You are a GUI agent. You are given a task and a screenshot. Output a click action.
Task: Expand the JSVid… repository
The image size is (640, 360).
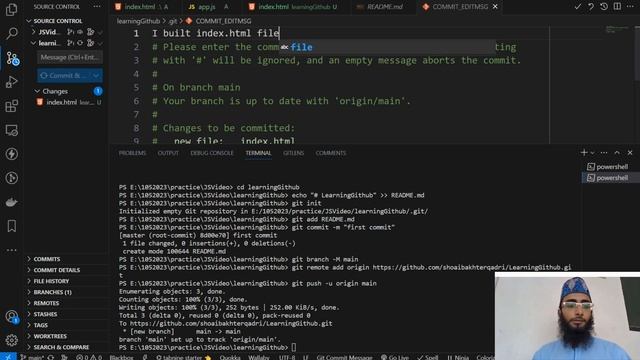pyautogui.click(x=33, y=32)
